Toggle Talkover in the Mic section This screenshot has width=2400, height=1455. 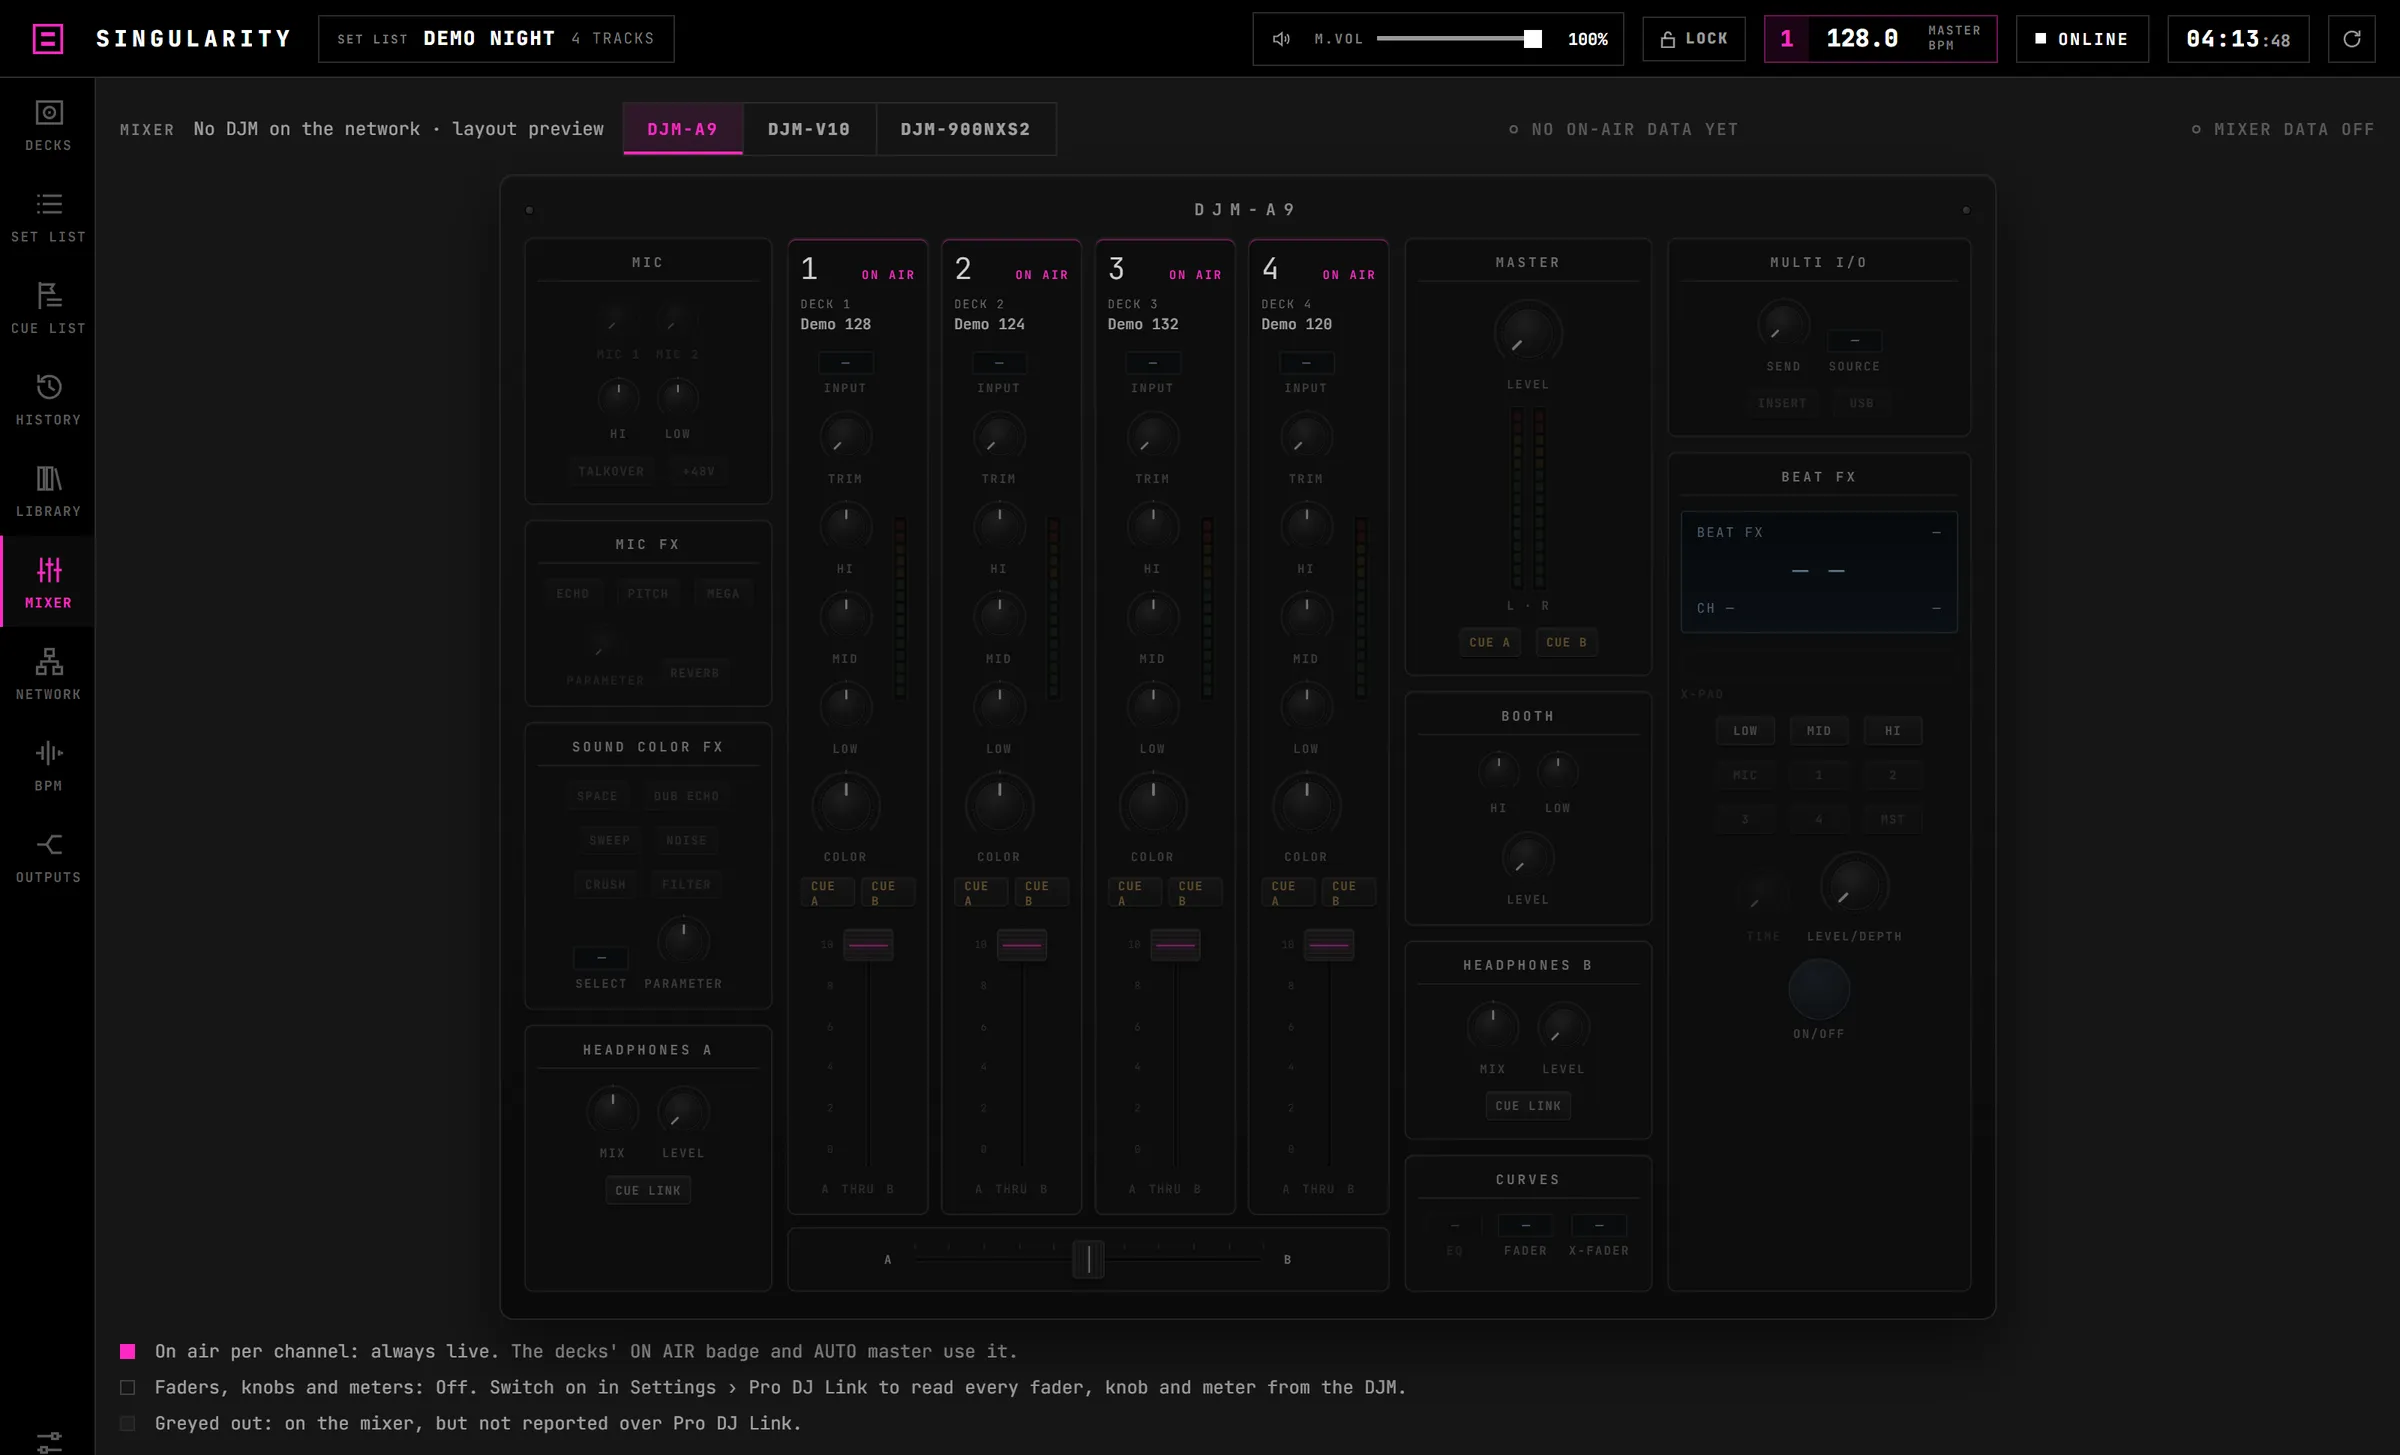(611, 471)
